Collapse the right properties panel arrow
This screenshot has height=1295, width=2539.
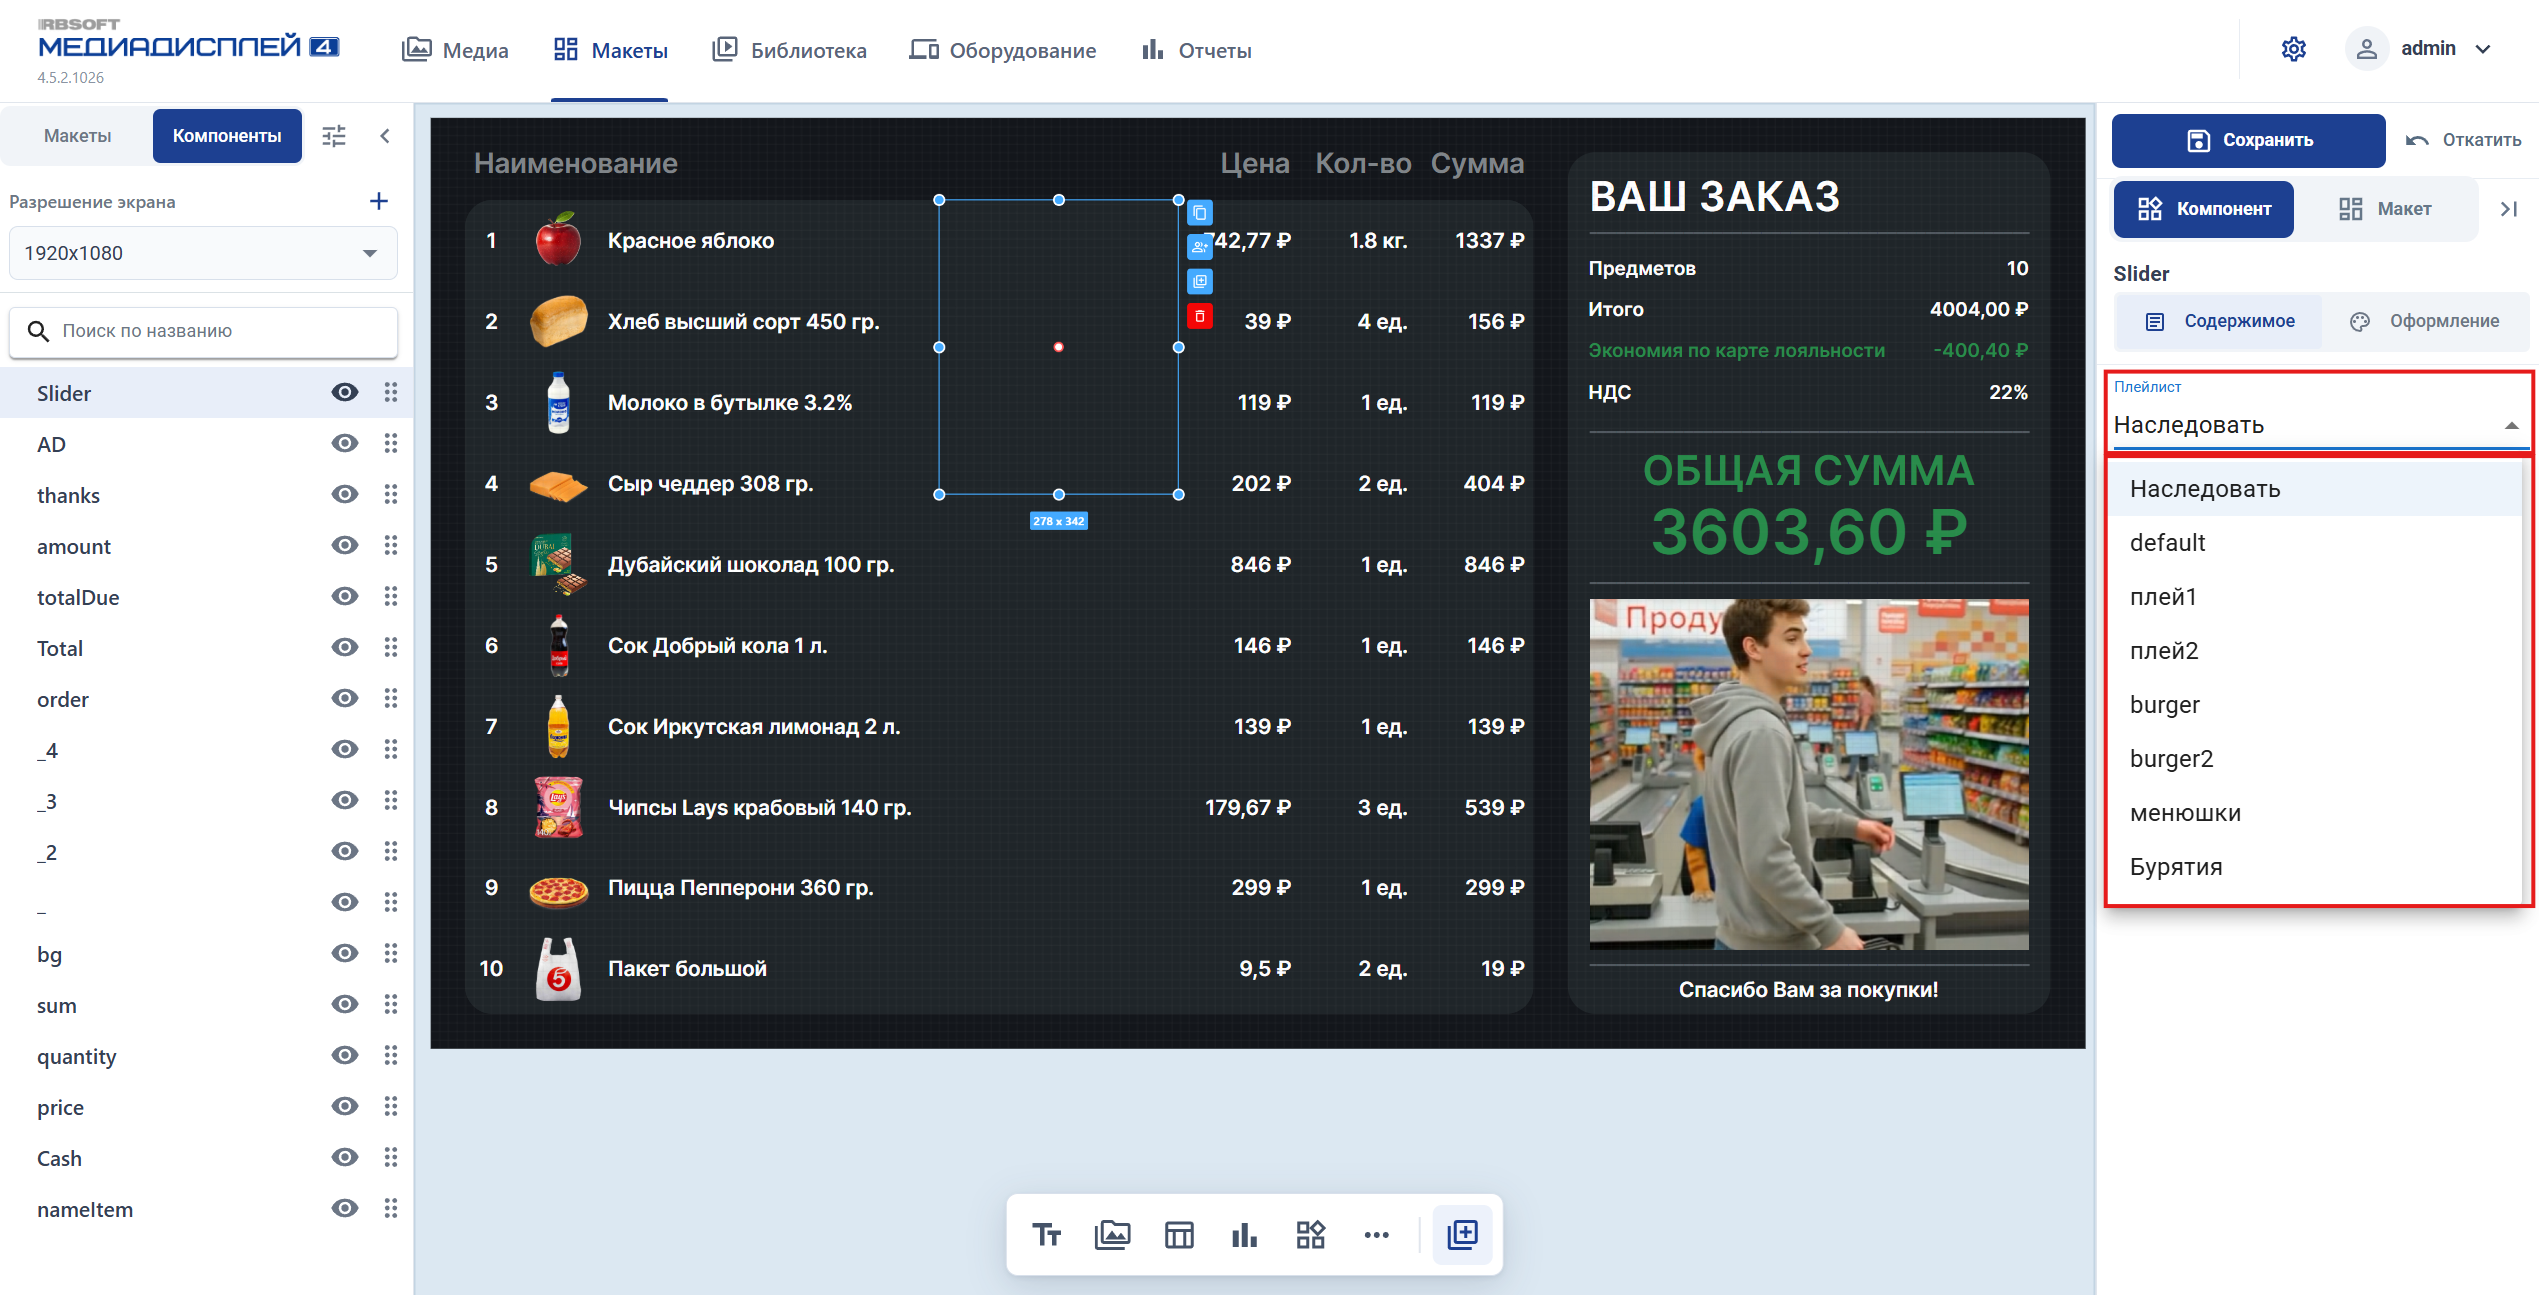point(2508,209)
